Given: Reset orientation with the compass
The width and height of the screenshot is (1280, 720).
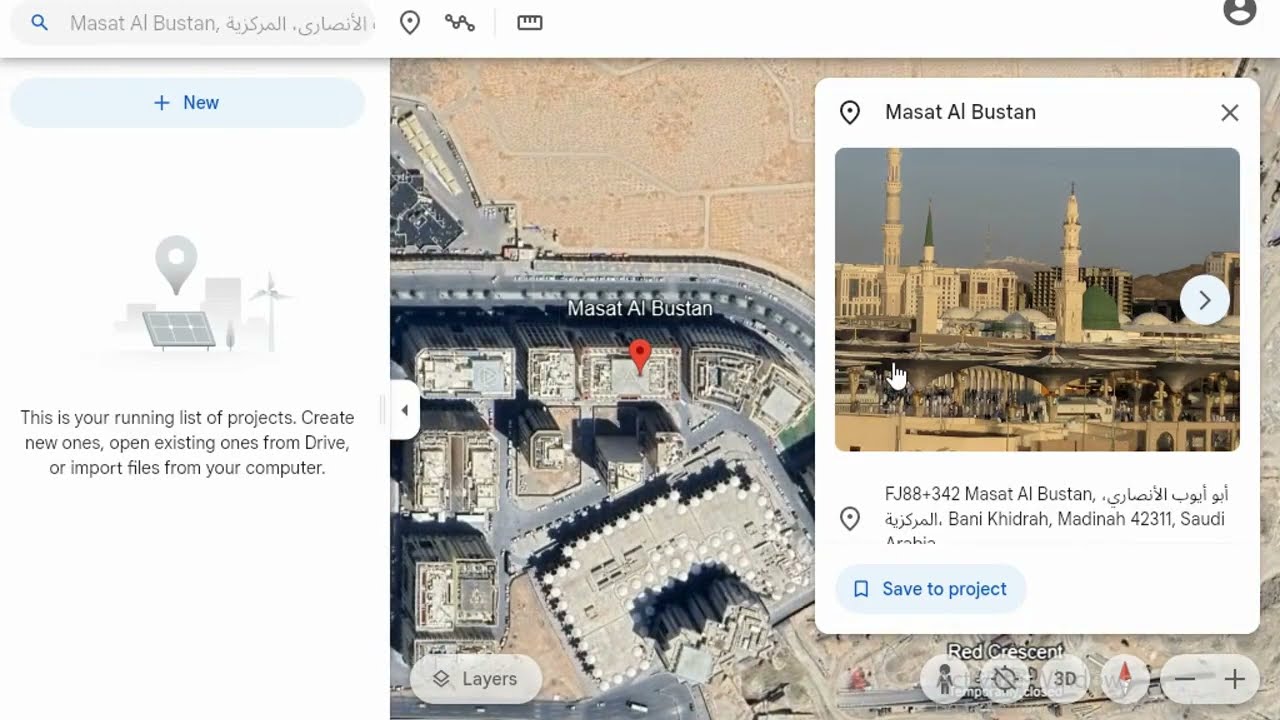Looking at the screenshot, I should (1124, 680).
